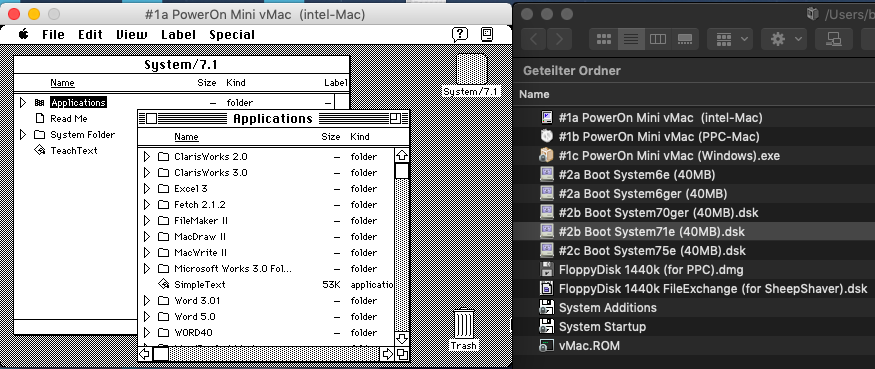Select the Trash icon on the desktop
The width and height of the screenshot is (875, 369).
464,323
